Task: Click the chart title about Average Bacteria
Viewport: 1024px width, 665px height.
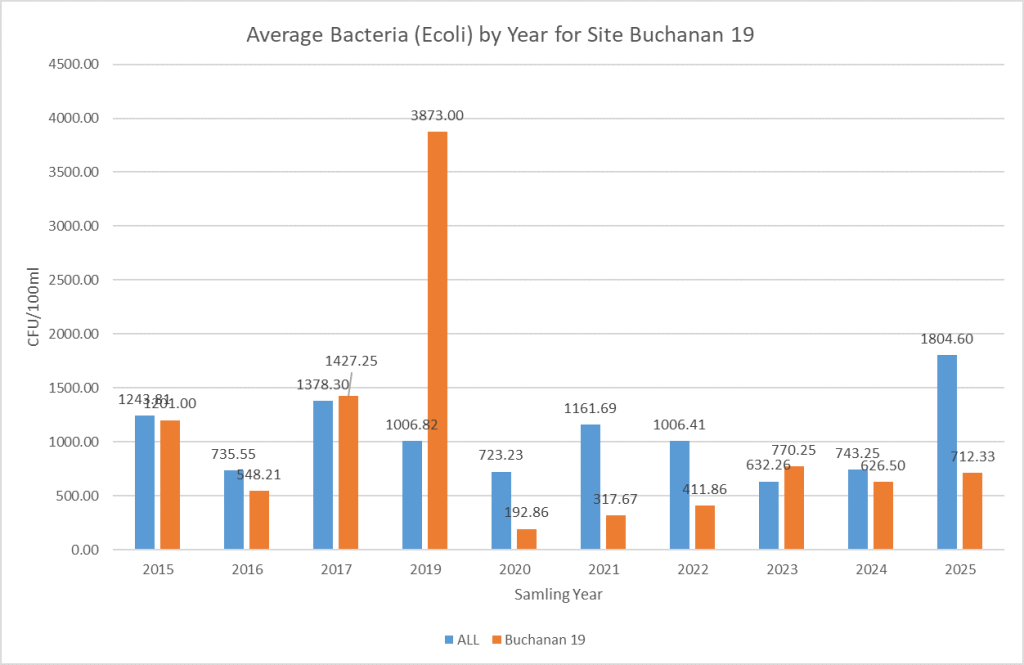Action: click(499, 35)
